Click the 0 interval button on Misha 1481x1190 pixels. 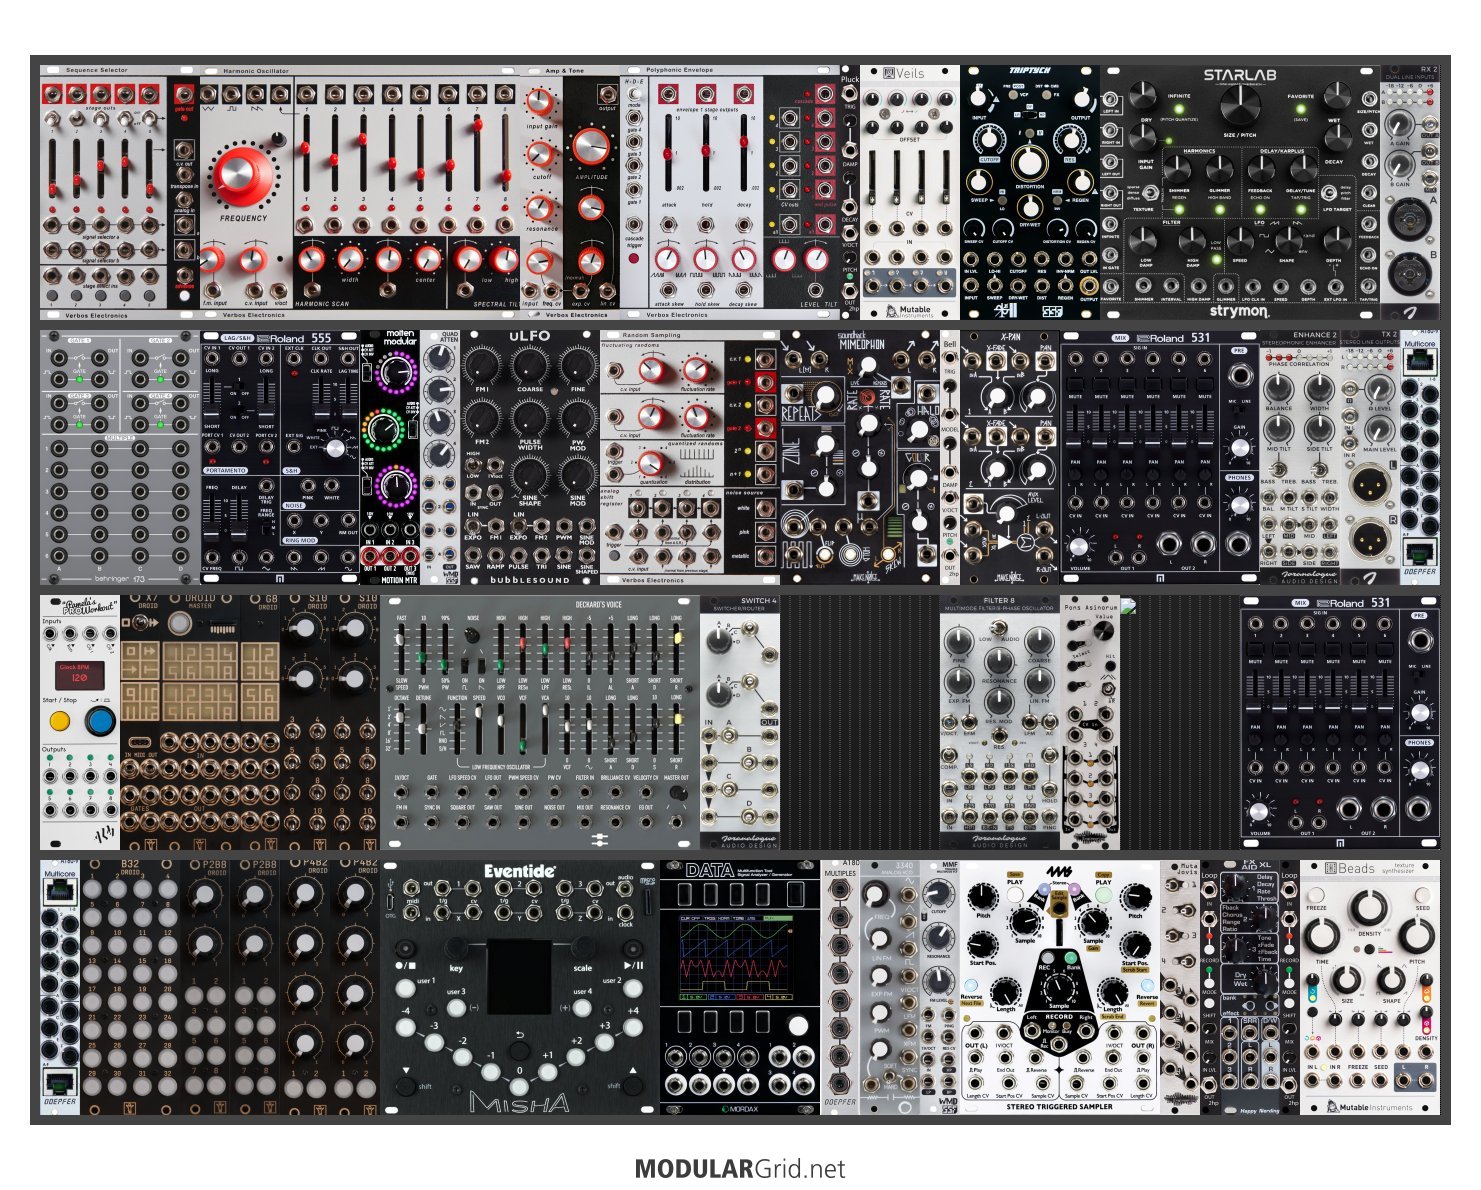pyautogui.click(x=519, y=1088)
